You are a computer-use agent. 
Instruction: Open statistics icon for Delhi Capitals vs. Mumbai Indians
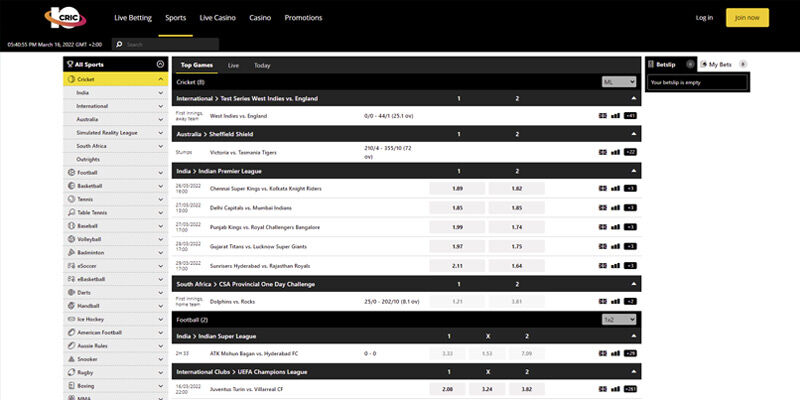(x=615, y=208)
